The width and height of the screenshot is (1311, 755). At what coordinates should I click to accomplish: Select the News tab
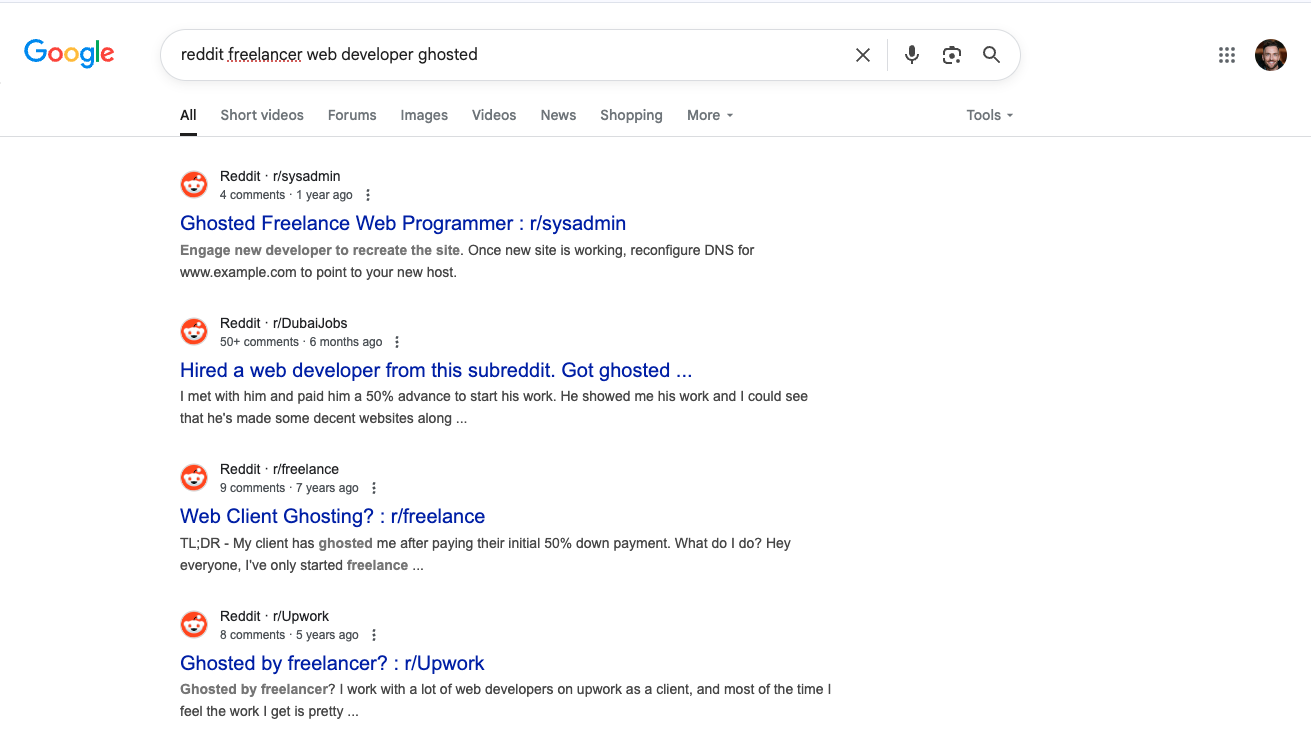tap(558, 115)
